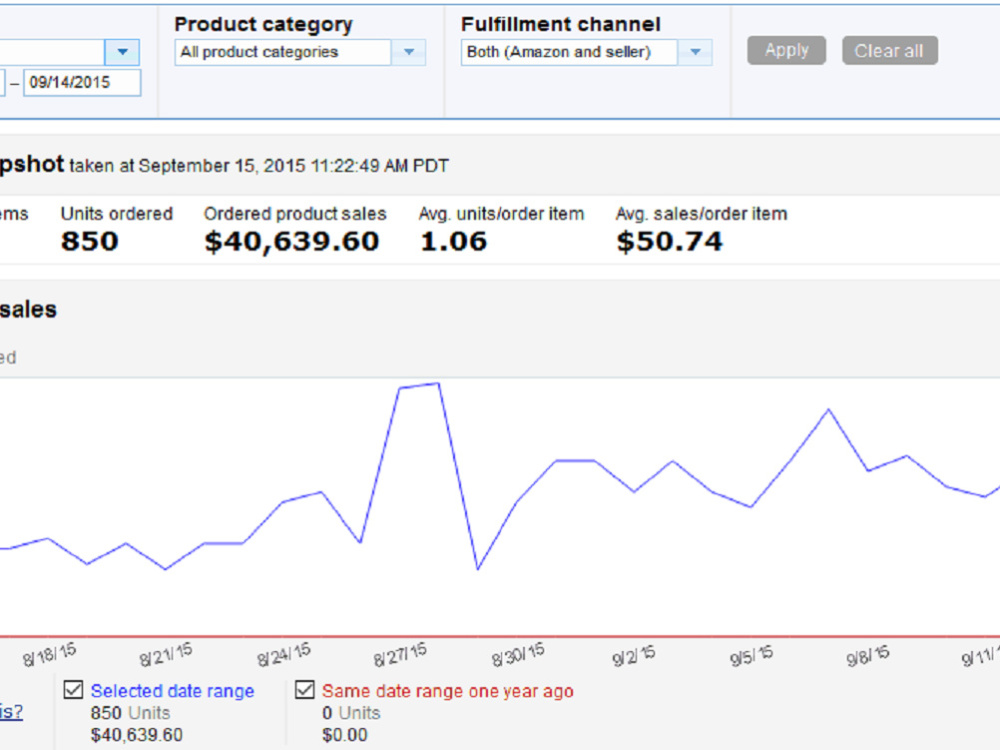Viewport: 1000px width, 750px height.
Task: Open the date range dropdown arrow
Action: pos(122,52)
